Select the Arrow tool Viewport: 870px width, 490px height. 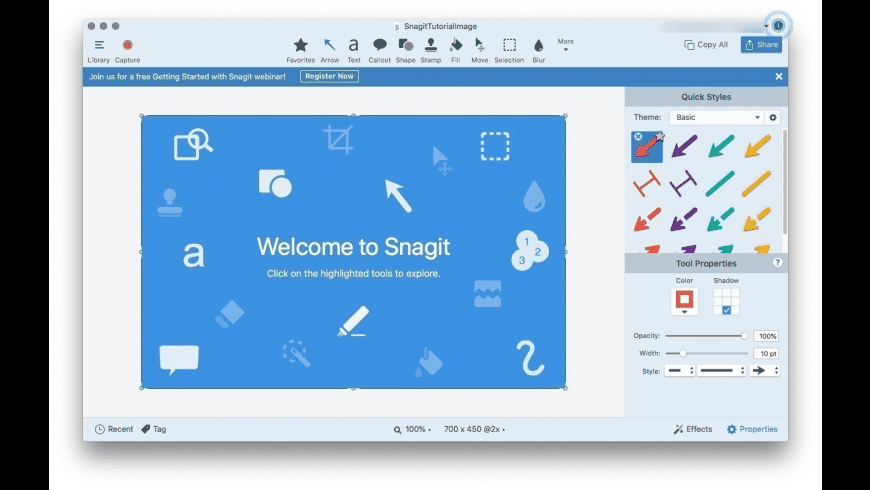pos(330,50)
